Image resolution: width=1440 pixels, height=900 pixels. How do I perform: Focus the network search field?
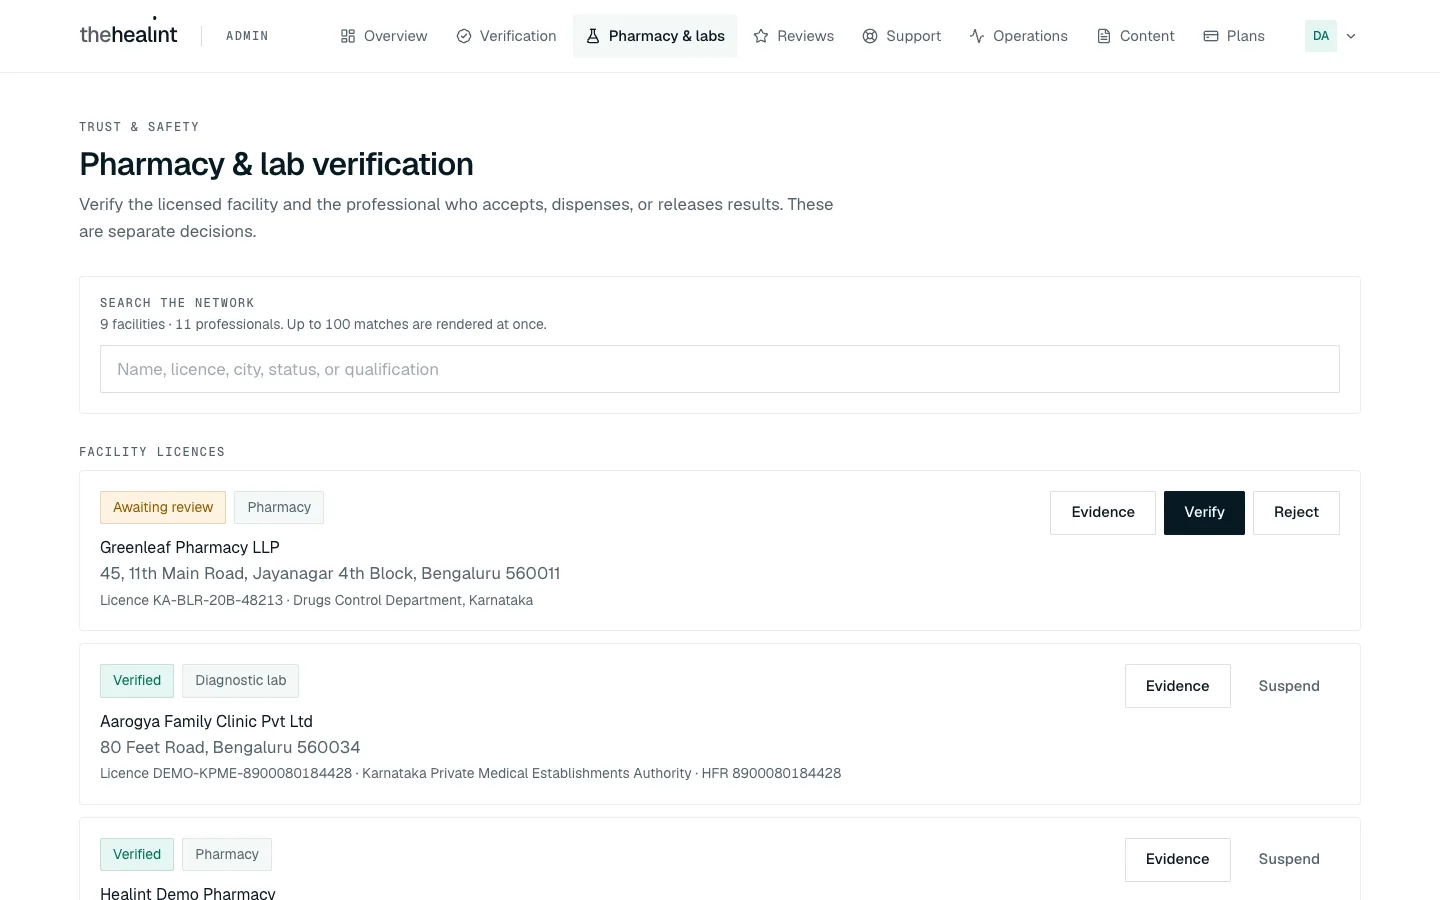720,369
